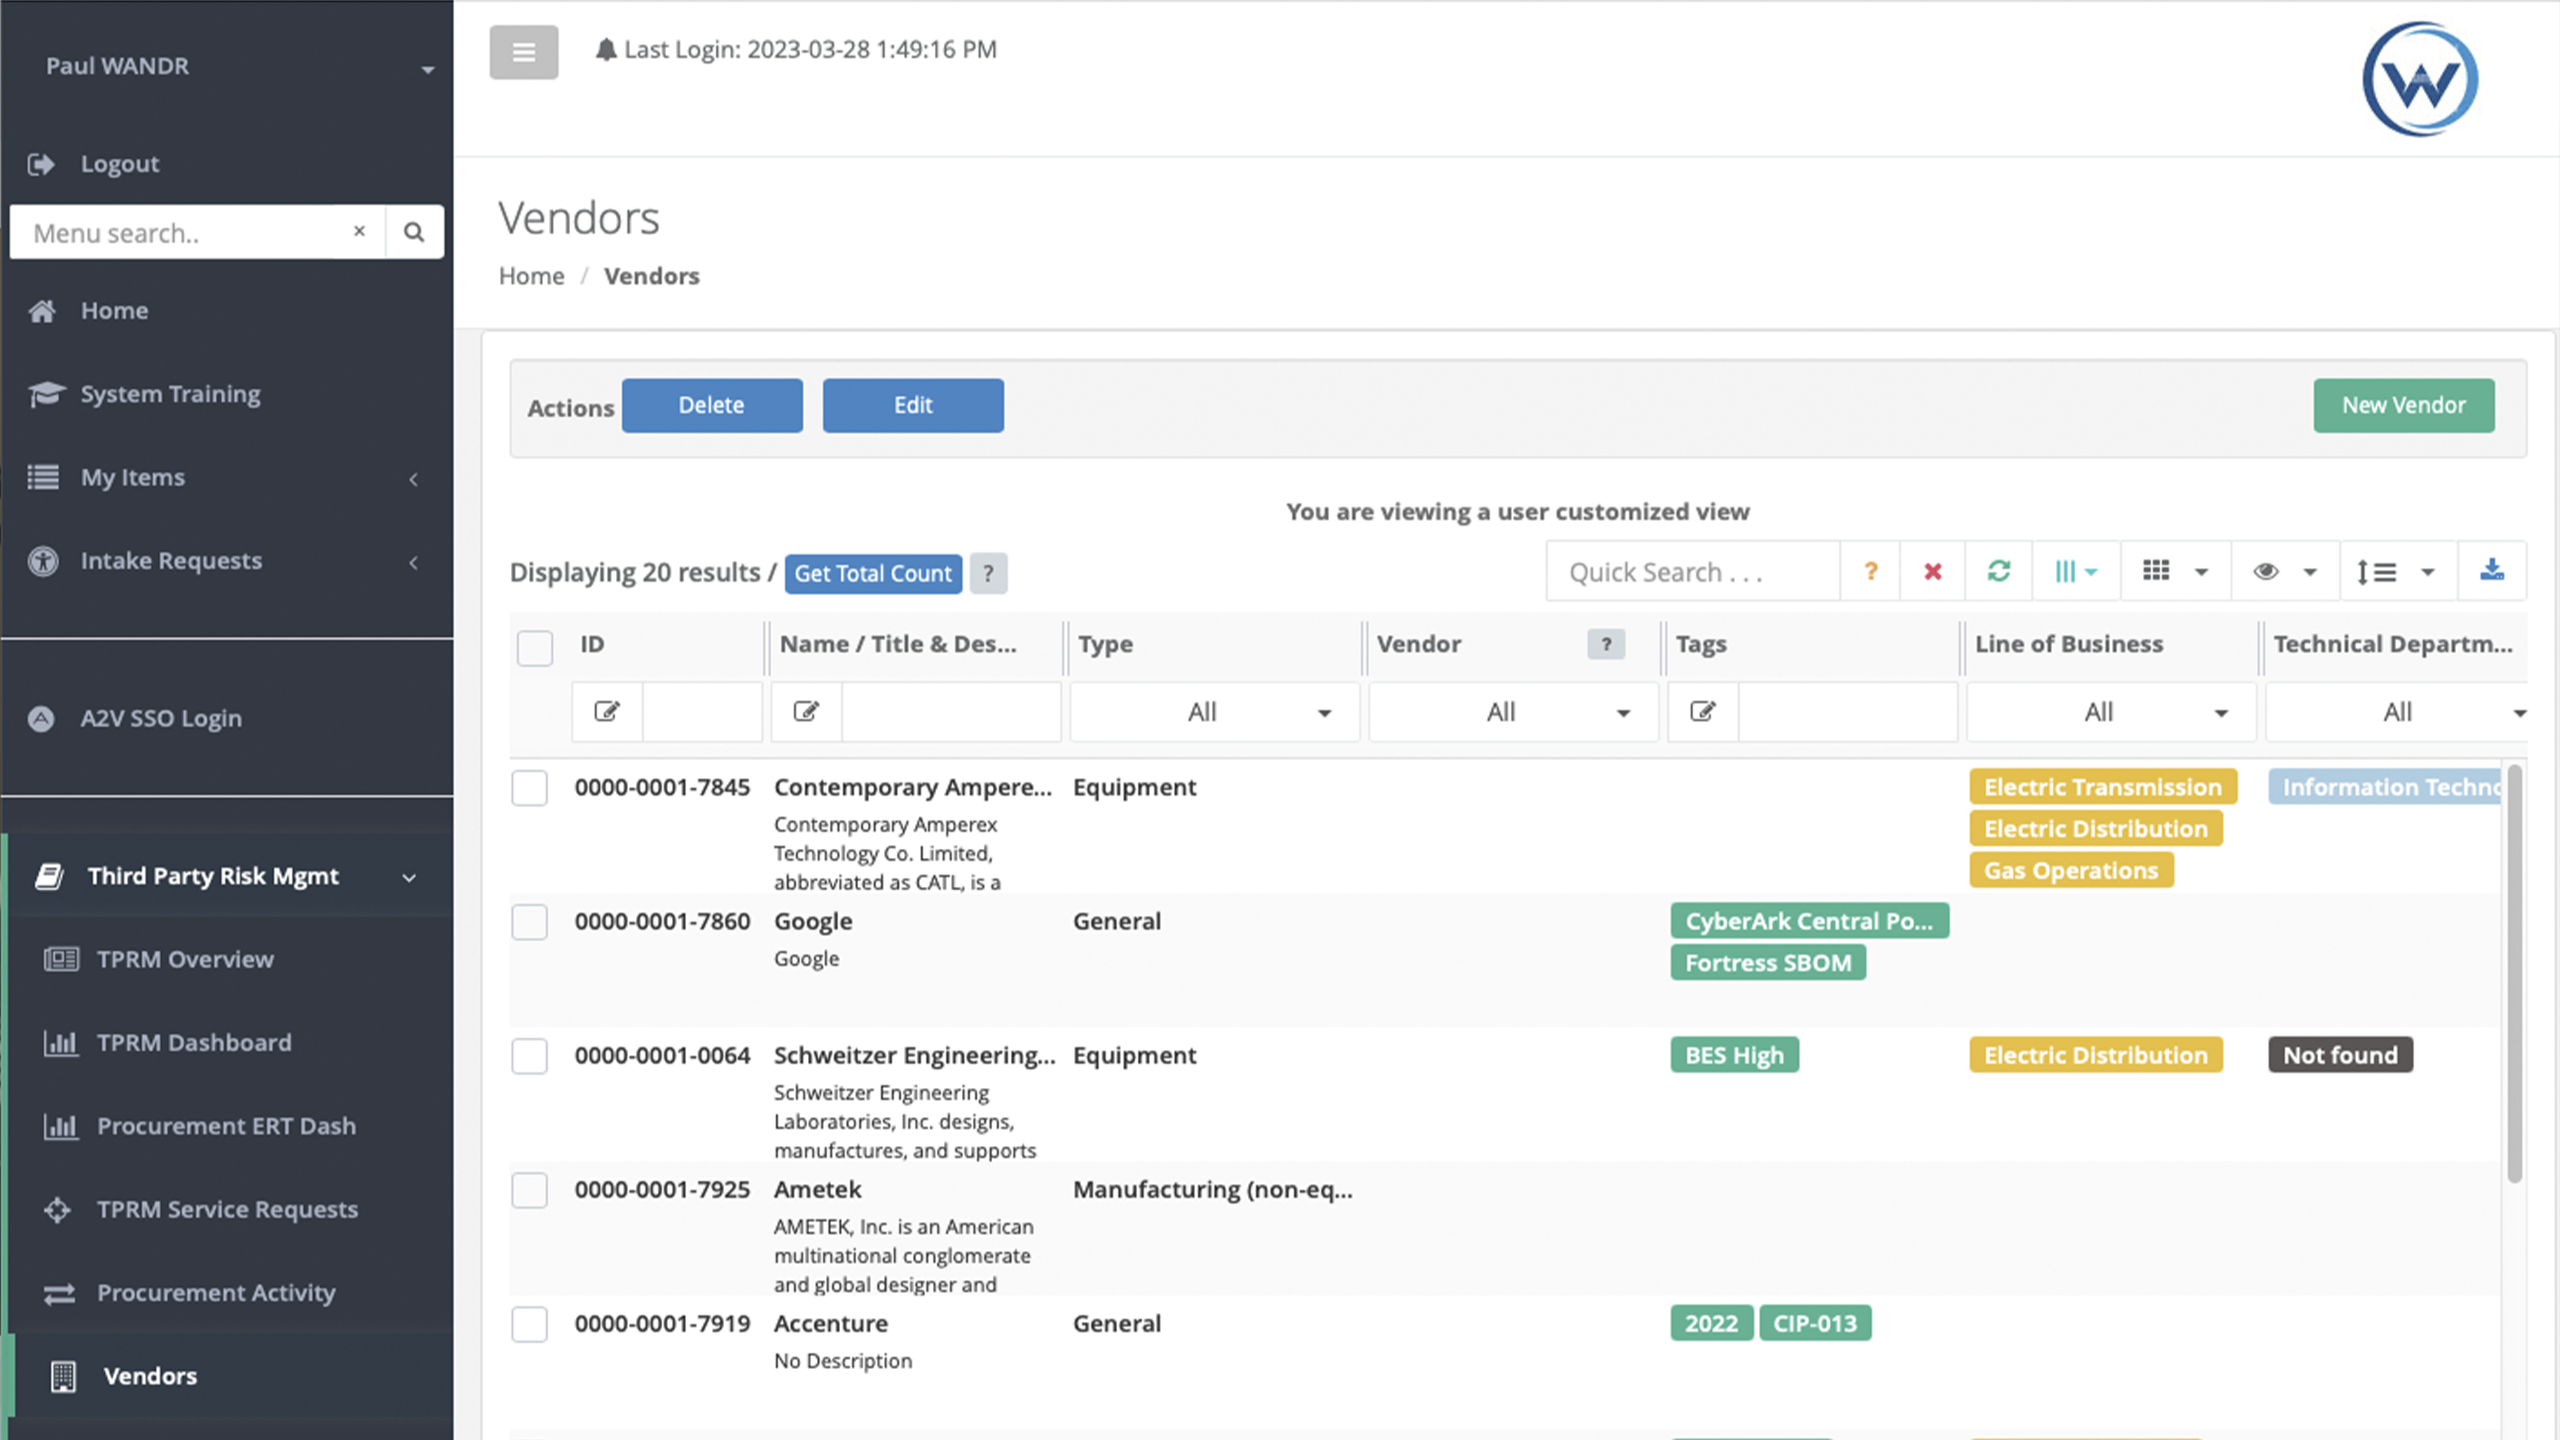Click the Vendor column help icon
The height and width of the screenshot is (1440, 2560).
point(1606,644)
